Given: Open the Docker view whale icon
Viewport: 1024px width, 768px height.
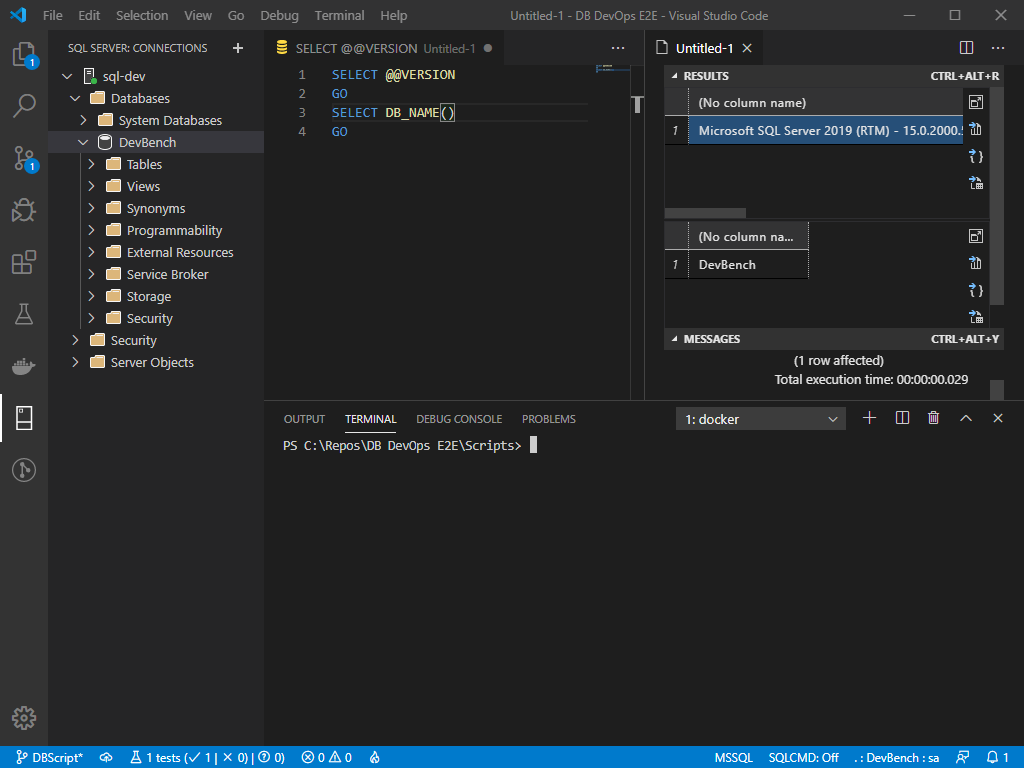Looking at the screenshot, I should coord(24,366).
